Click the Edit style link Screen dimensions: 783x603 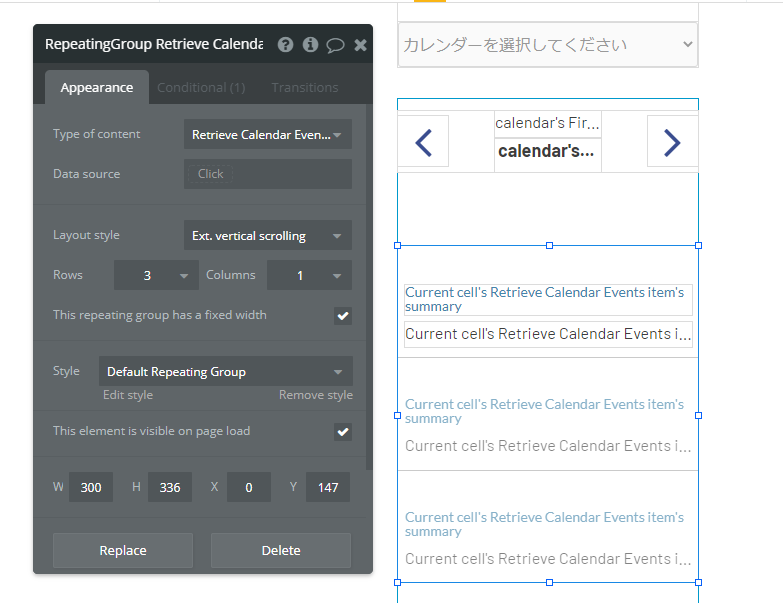128,395
